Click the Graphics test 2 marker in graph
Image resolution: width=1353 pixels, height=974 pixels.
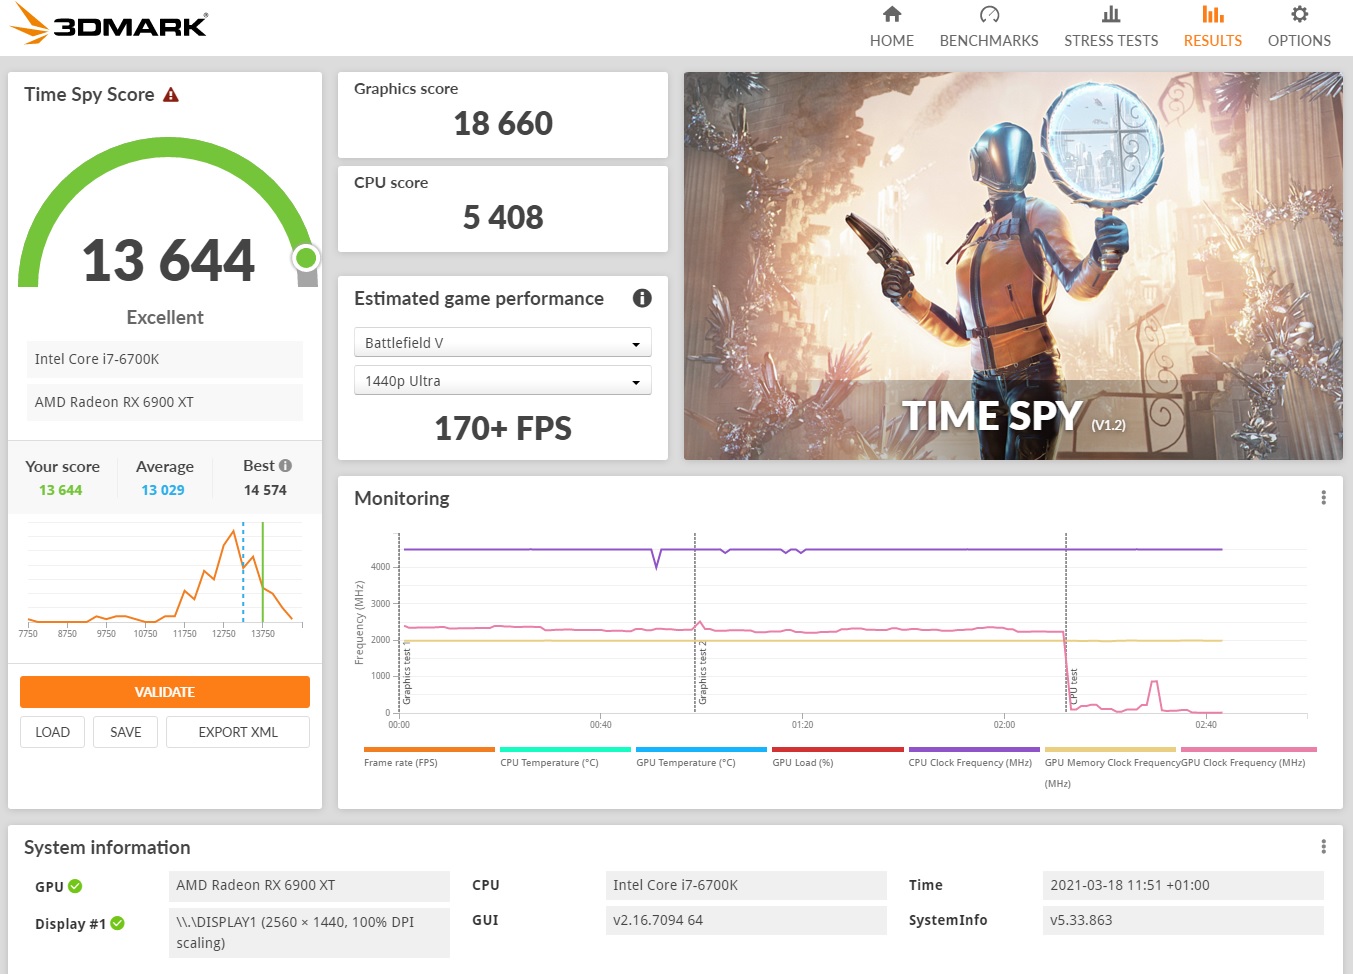(x=702, y=673)
